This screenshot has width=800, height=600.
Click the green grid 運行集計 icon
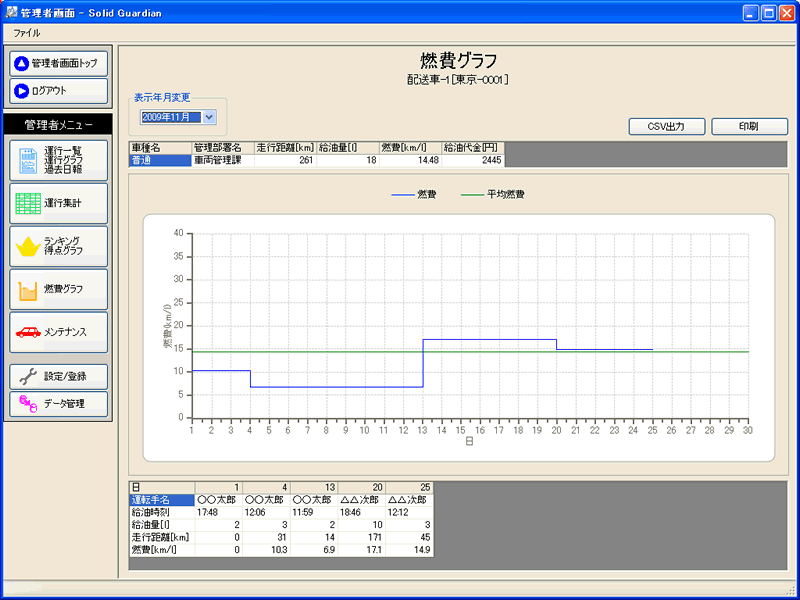(x=28, y=204)
